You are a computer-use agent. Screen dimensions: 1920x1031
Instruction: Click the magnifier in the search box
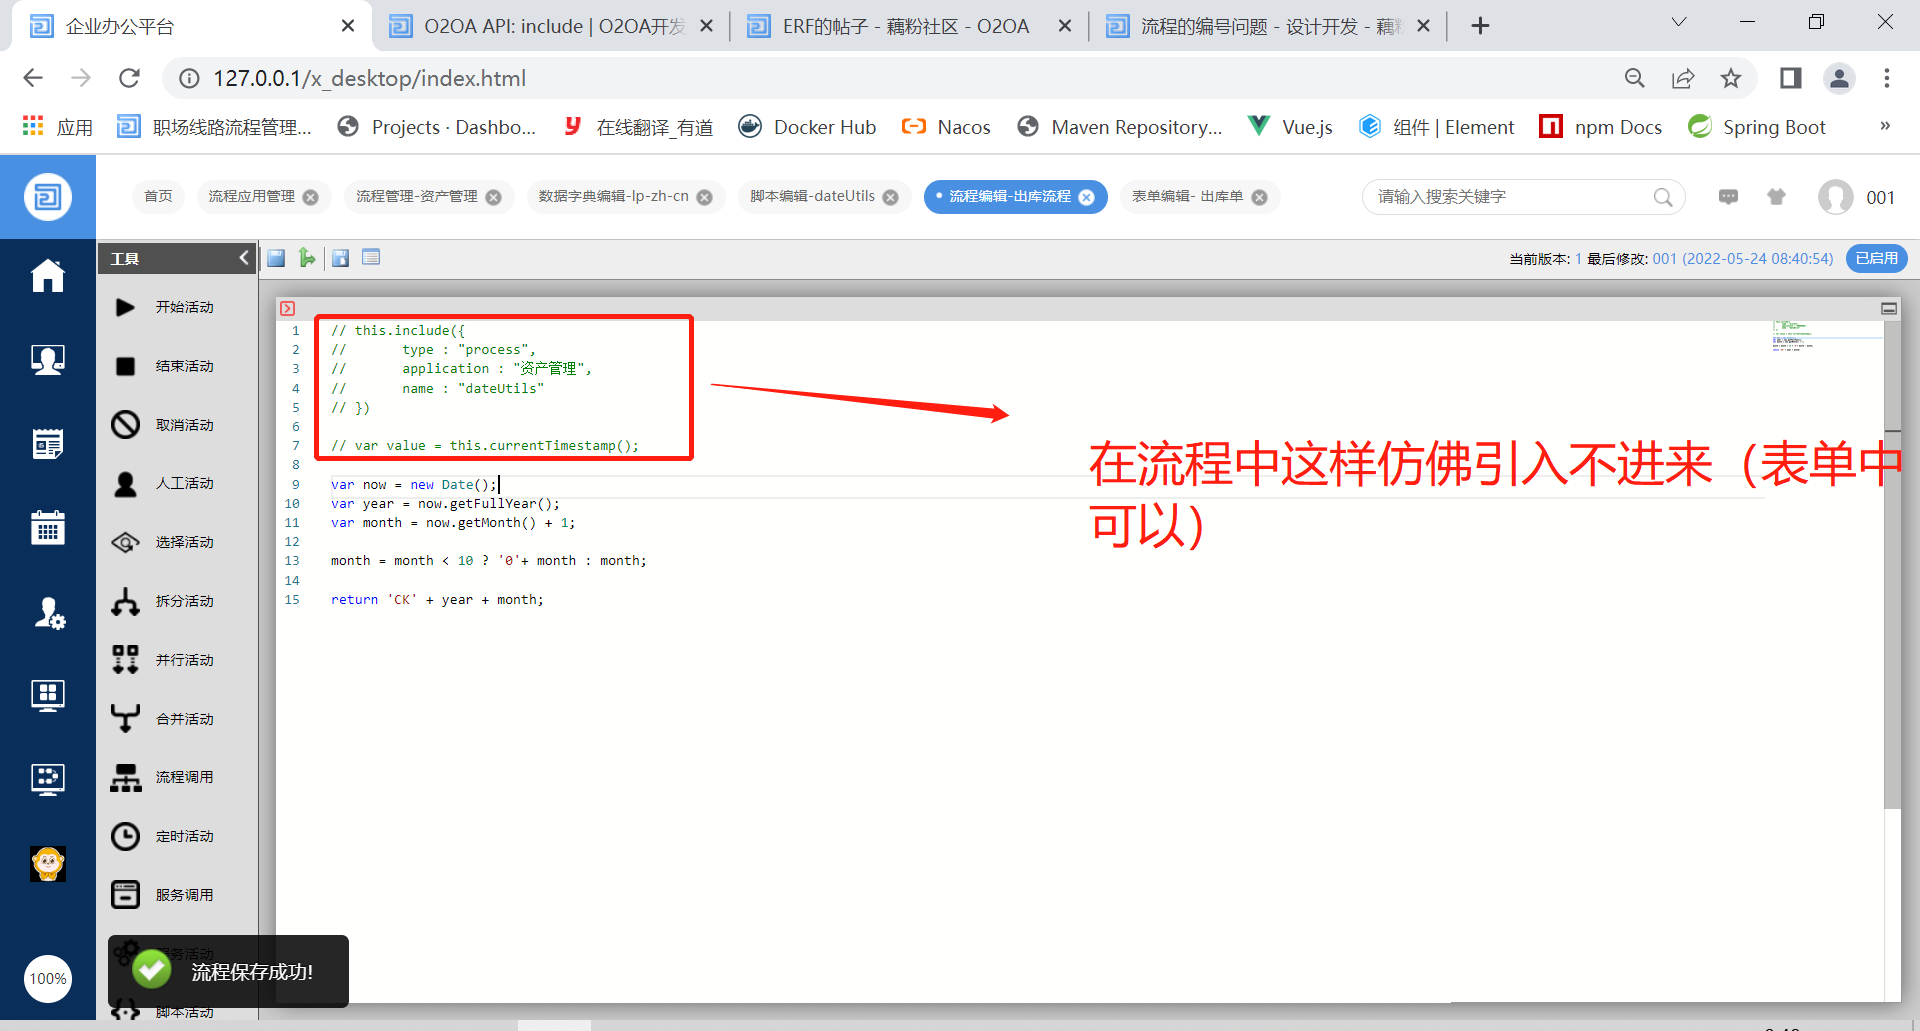click(x=1662, y=197)
